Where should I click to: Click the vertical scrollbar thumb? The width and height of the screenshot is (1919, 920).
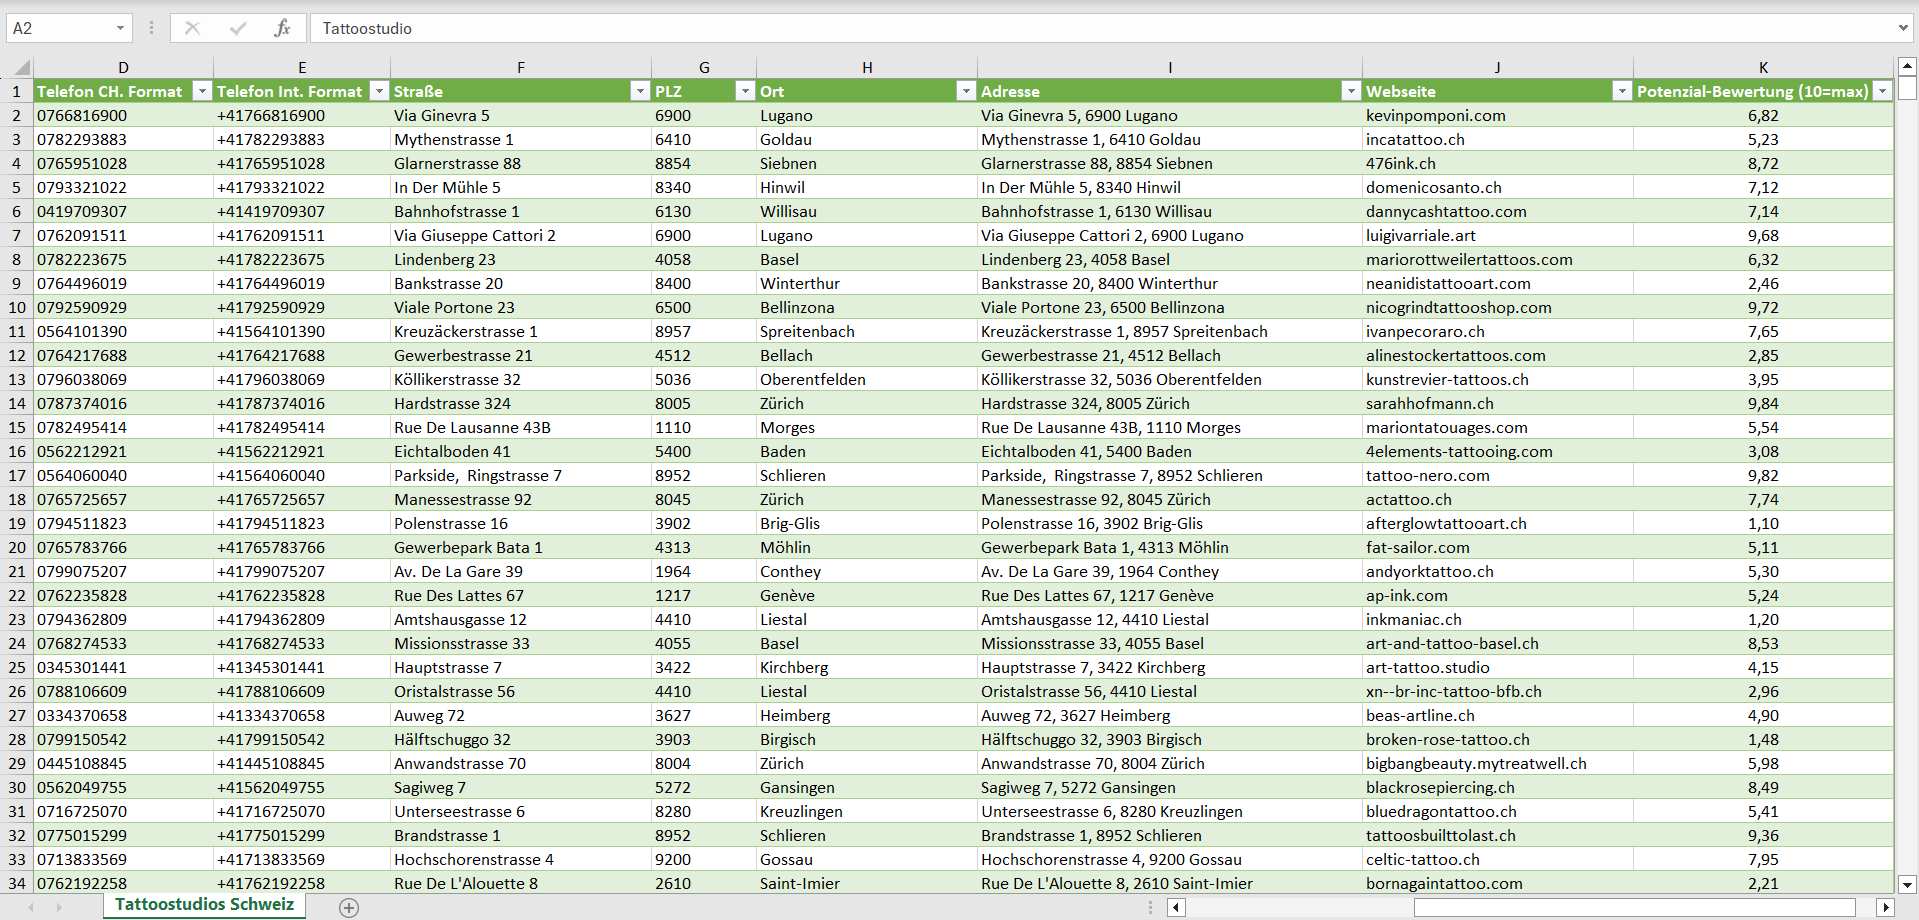click(1907, 89)
